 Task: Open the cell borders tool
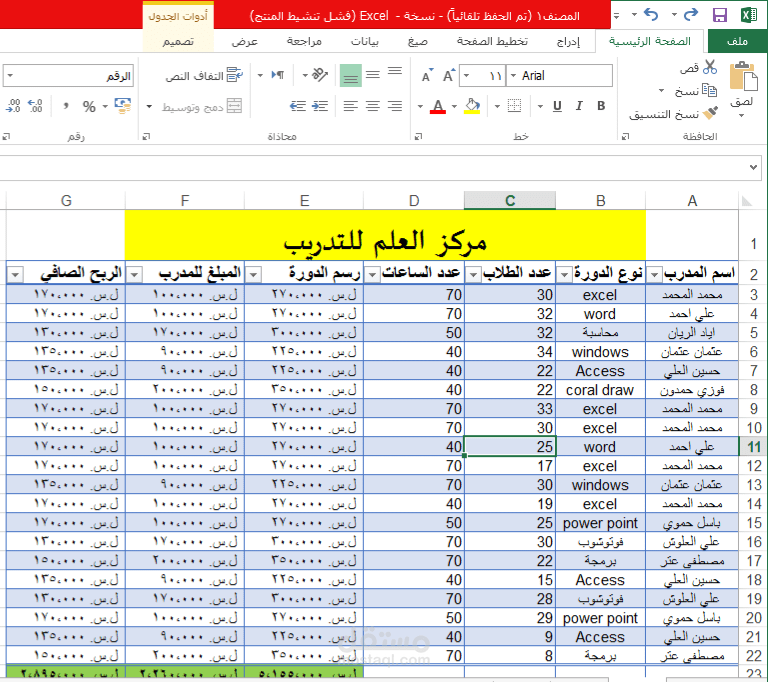514,106
